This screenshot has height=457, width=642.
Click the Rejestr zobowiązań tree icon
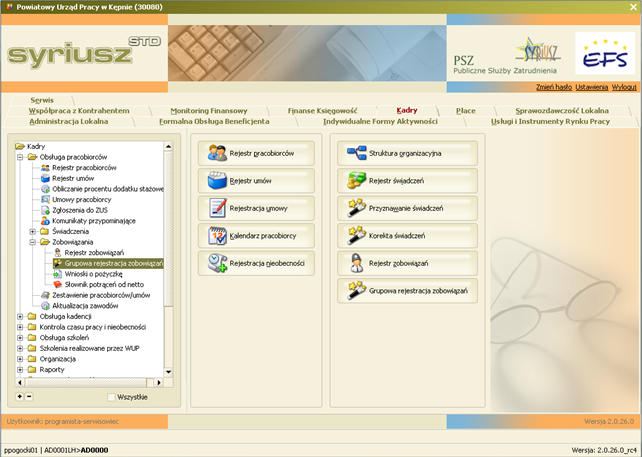[x=58, y=253]
